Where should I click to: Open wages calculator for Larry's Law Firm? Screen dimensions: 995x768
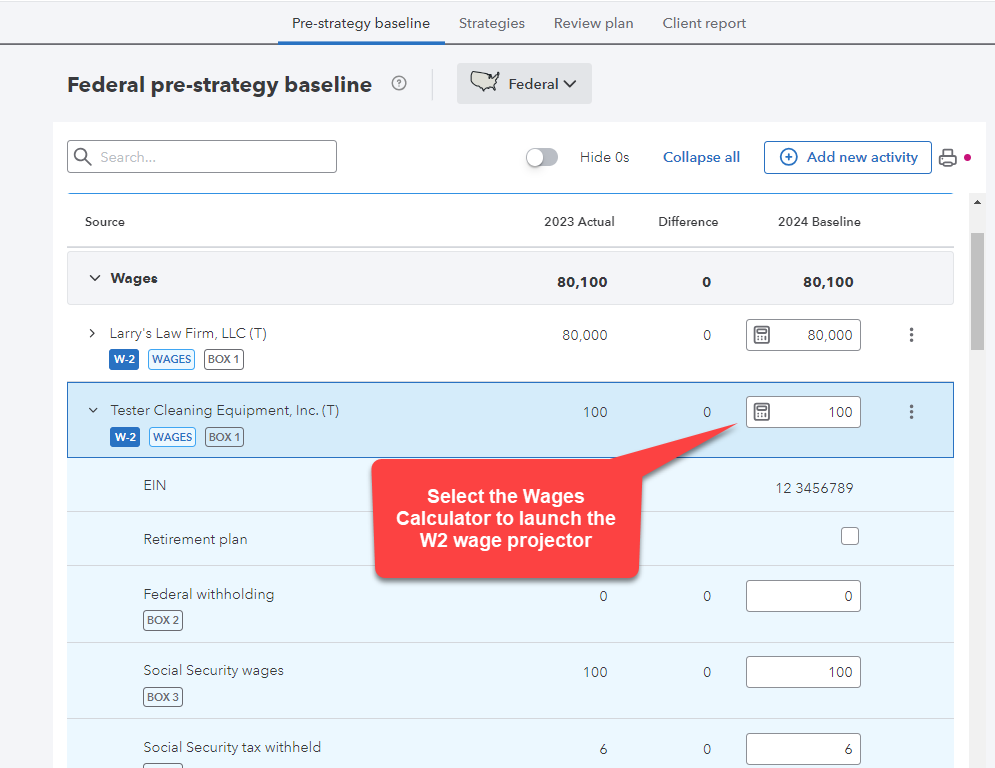click(762, 335)
